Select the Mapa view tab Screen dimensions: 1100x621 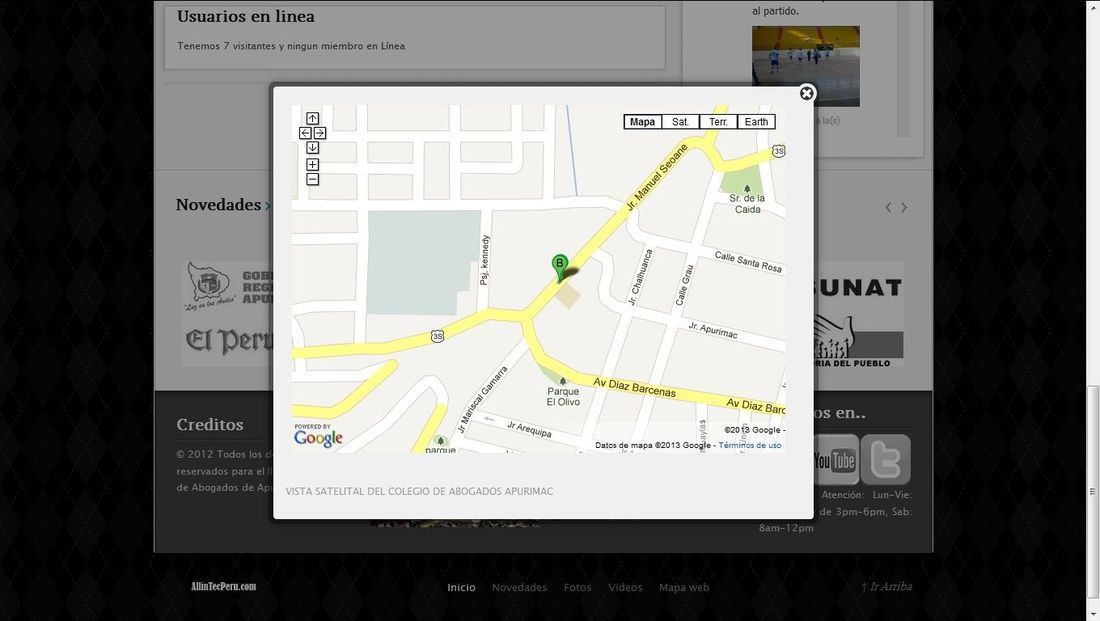click(x=643, y=122)
